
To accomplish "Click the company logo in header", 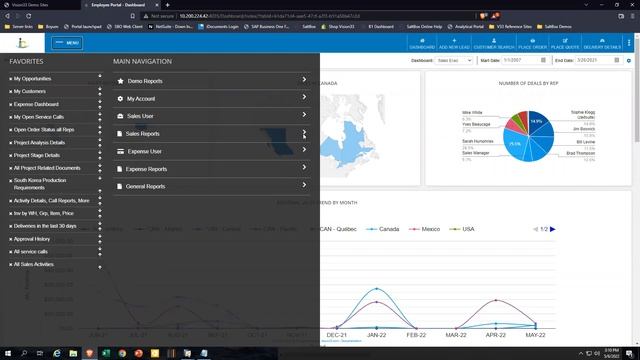I will [22, 42].
